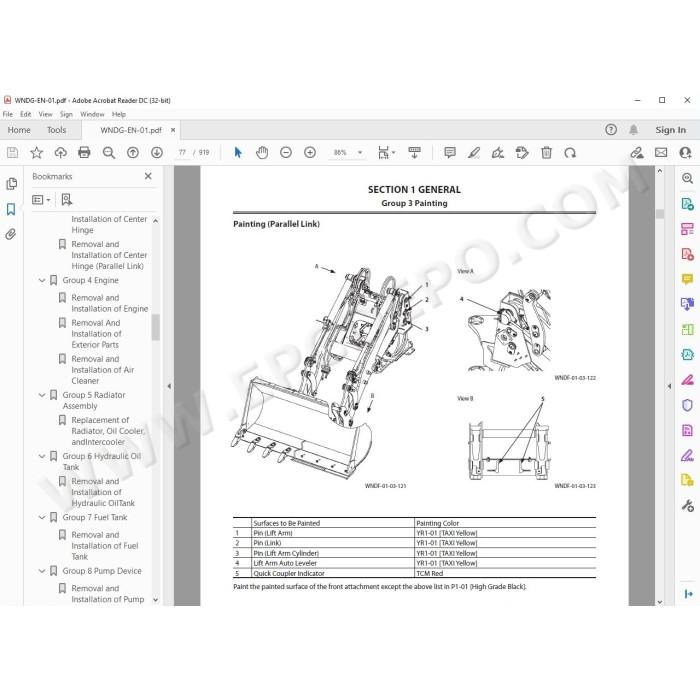
Task: Add the star bookmark to this file
Action: tap(36, 153)
